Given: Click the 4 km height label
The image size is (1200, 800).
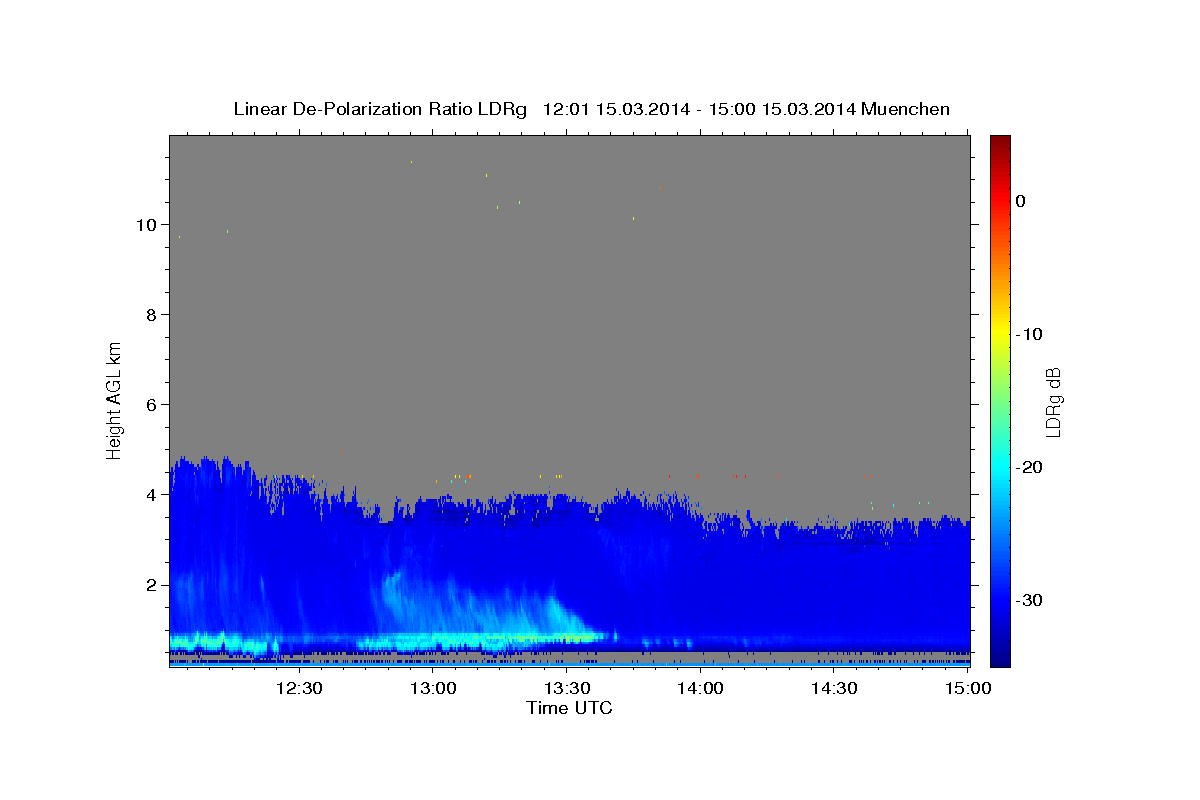Looking at the screenshot, I should tap(152, 495).
